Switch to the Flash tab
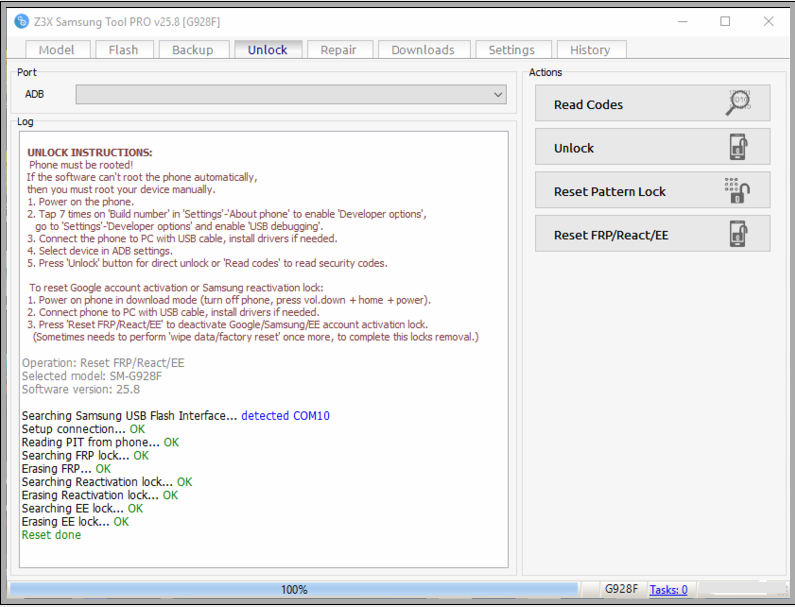Screen dimensions: 795x607 [x=123, y=50]
